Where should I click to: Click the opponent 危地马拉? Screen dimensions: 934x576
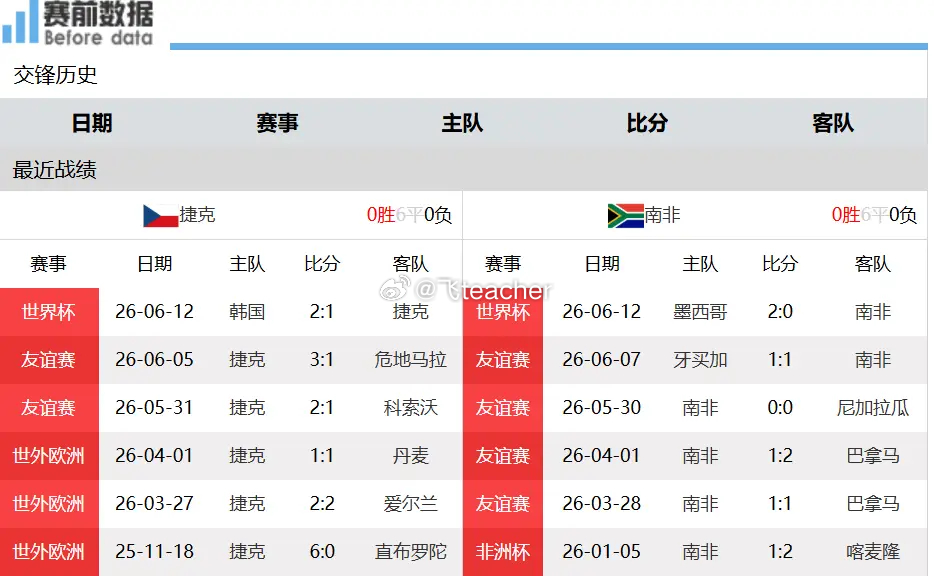[410, 360]
